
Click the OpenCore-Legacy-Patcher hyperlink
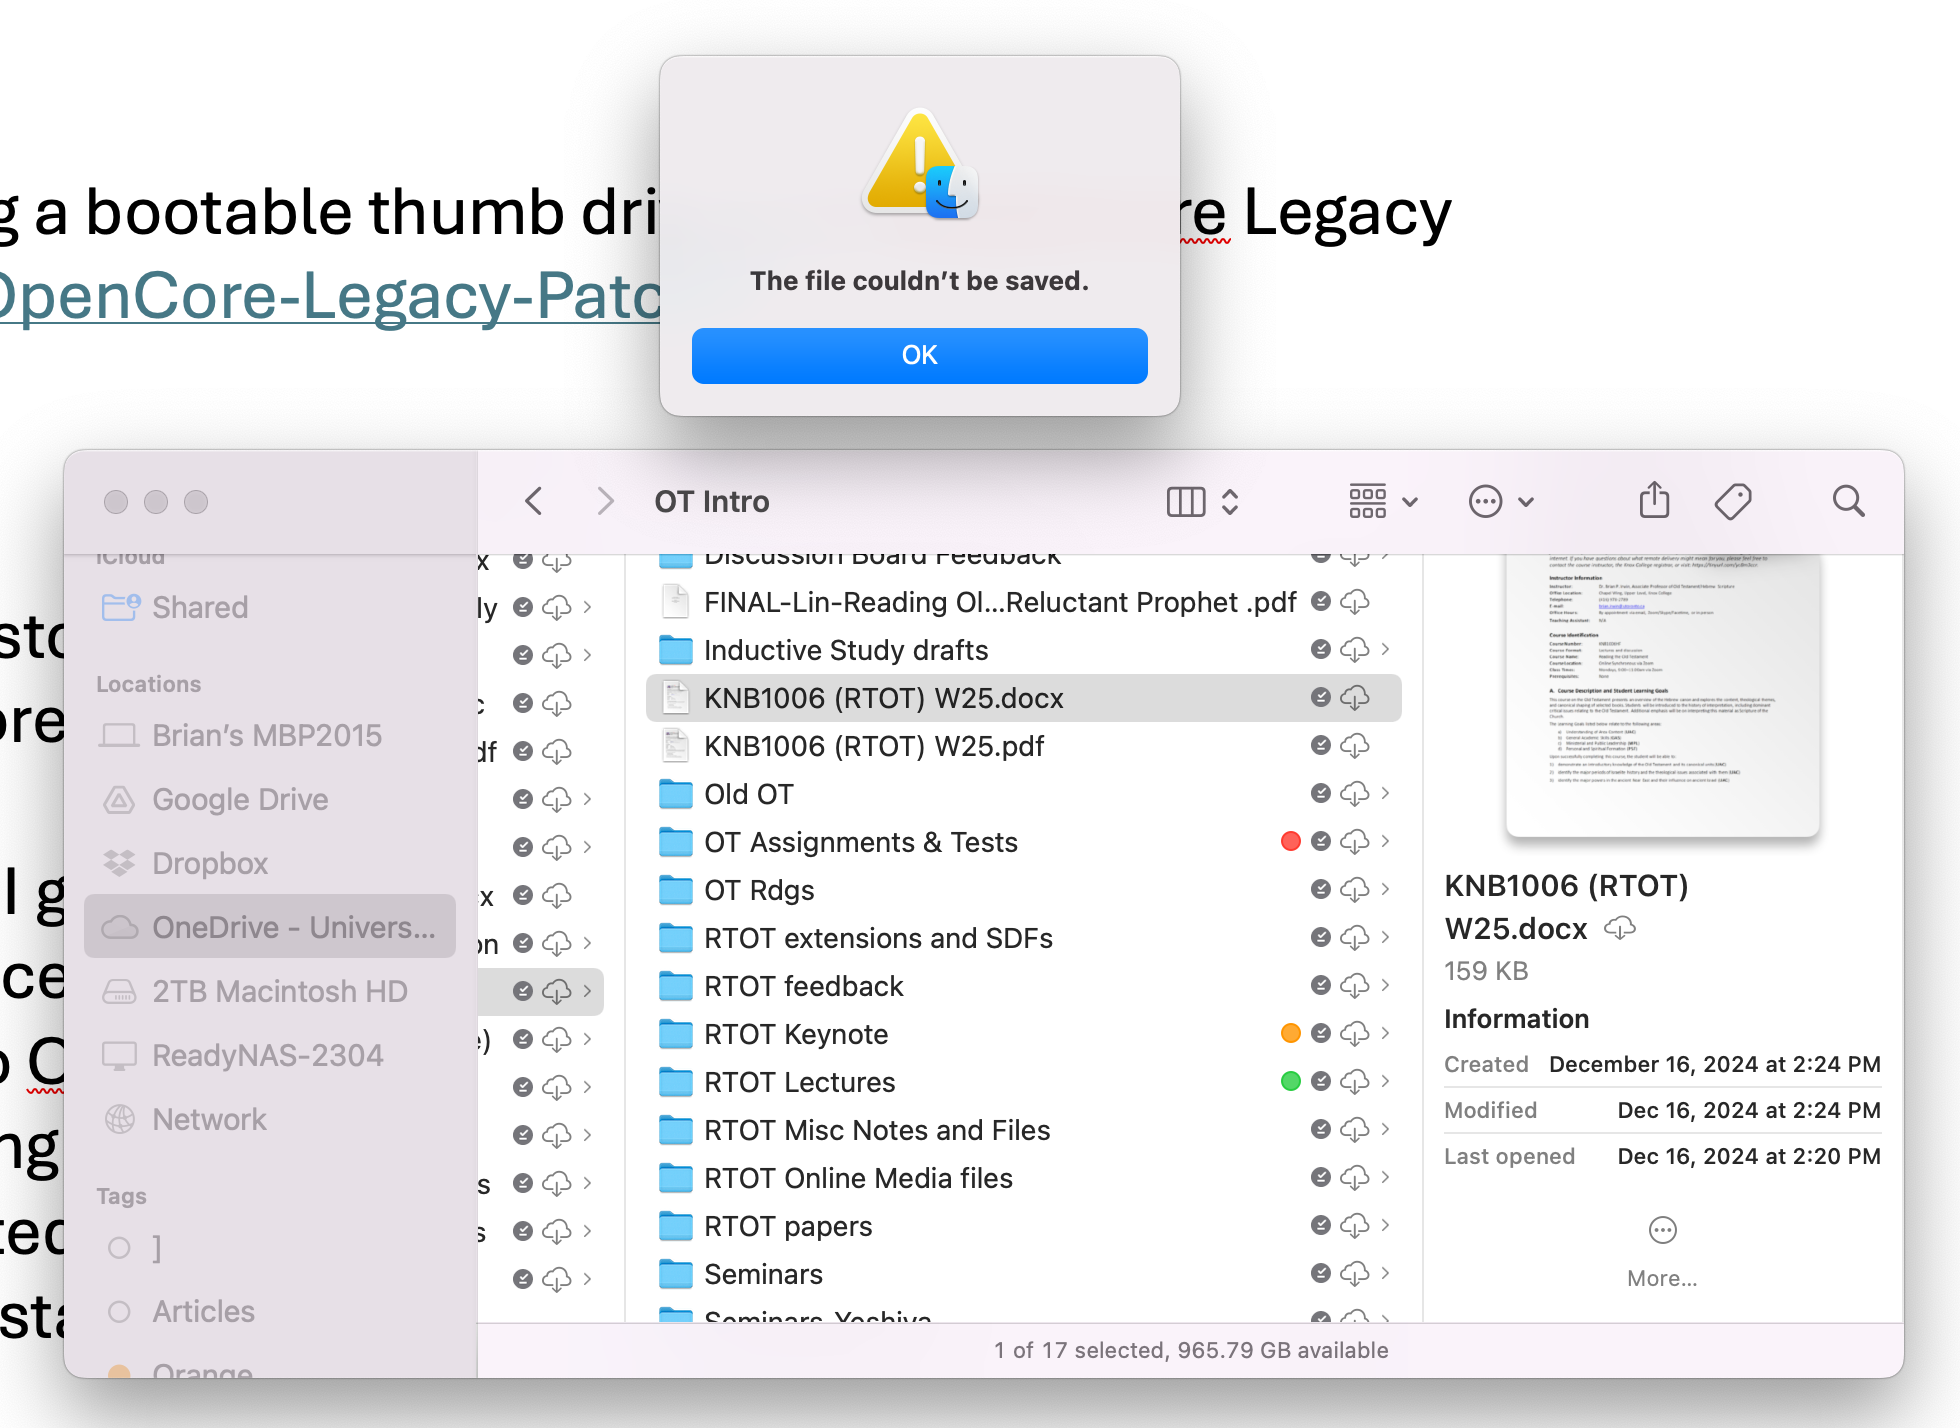[330, 297]
